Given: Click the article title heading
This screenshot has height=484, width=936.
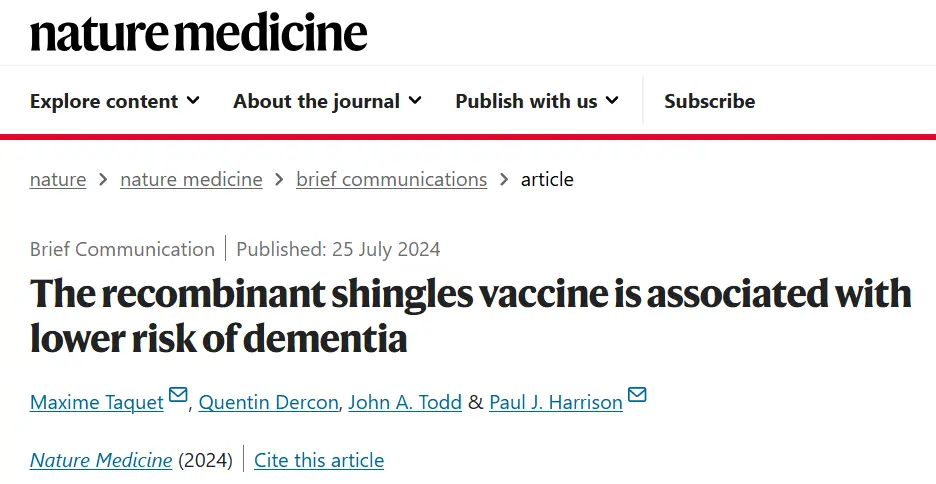Looking at the screenshot, I should 470,316.
